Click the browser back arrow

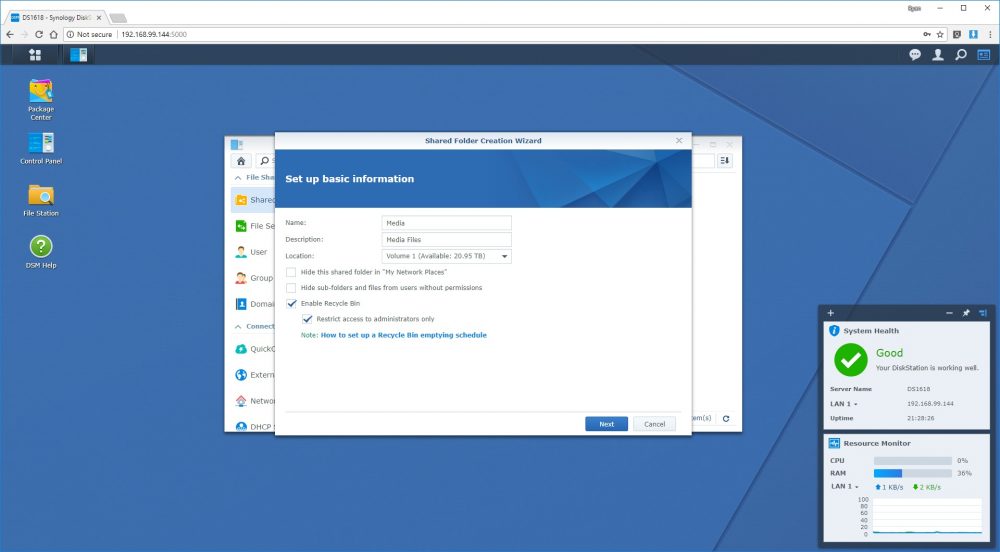point(10,34)
